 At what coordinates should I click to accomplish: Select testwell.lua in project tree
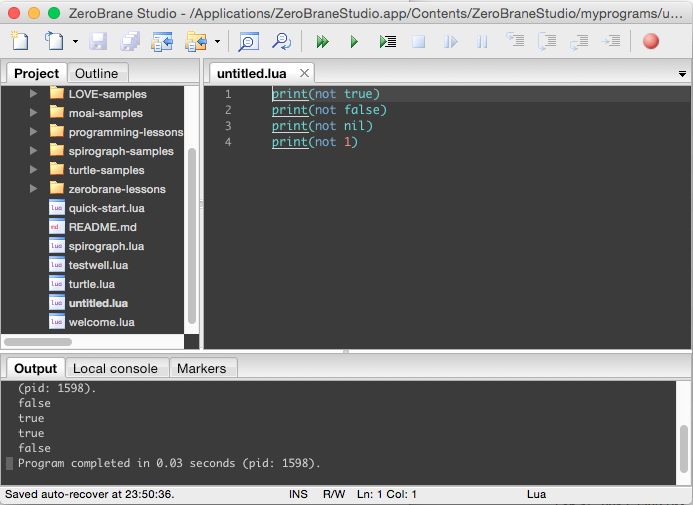coord(98,265)
